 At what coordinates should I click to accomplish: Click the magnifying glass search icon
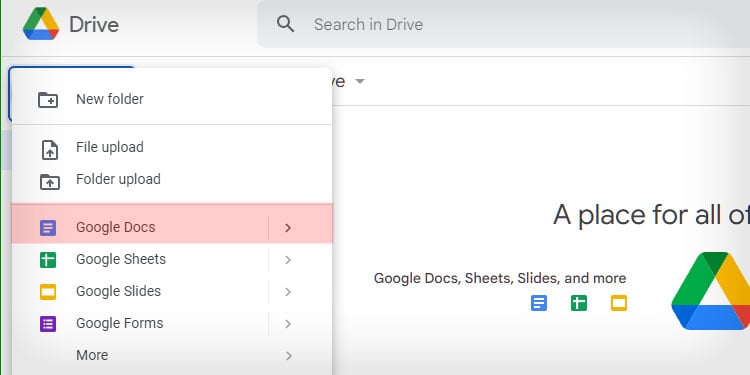286,23
